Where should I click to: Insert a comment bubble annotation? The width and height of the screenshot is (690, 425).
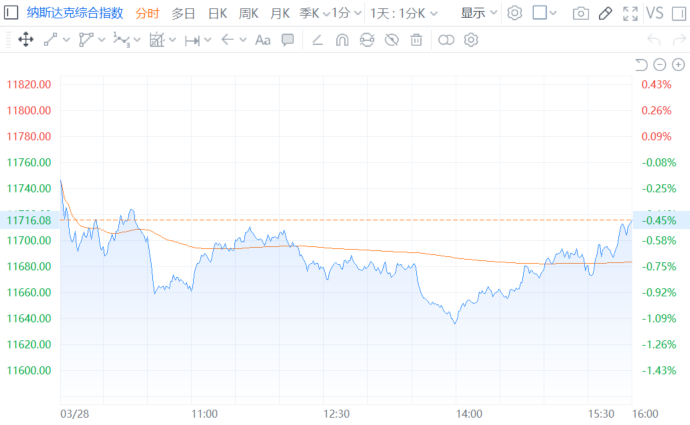pyautogui.click(x=288, y=40)
